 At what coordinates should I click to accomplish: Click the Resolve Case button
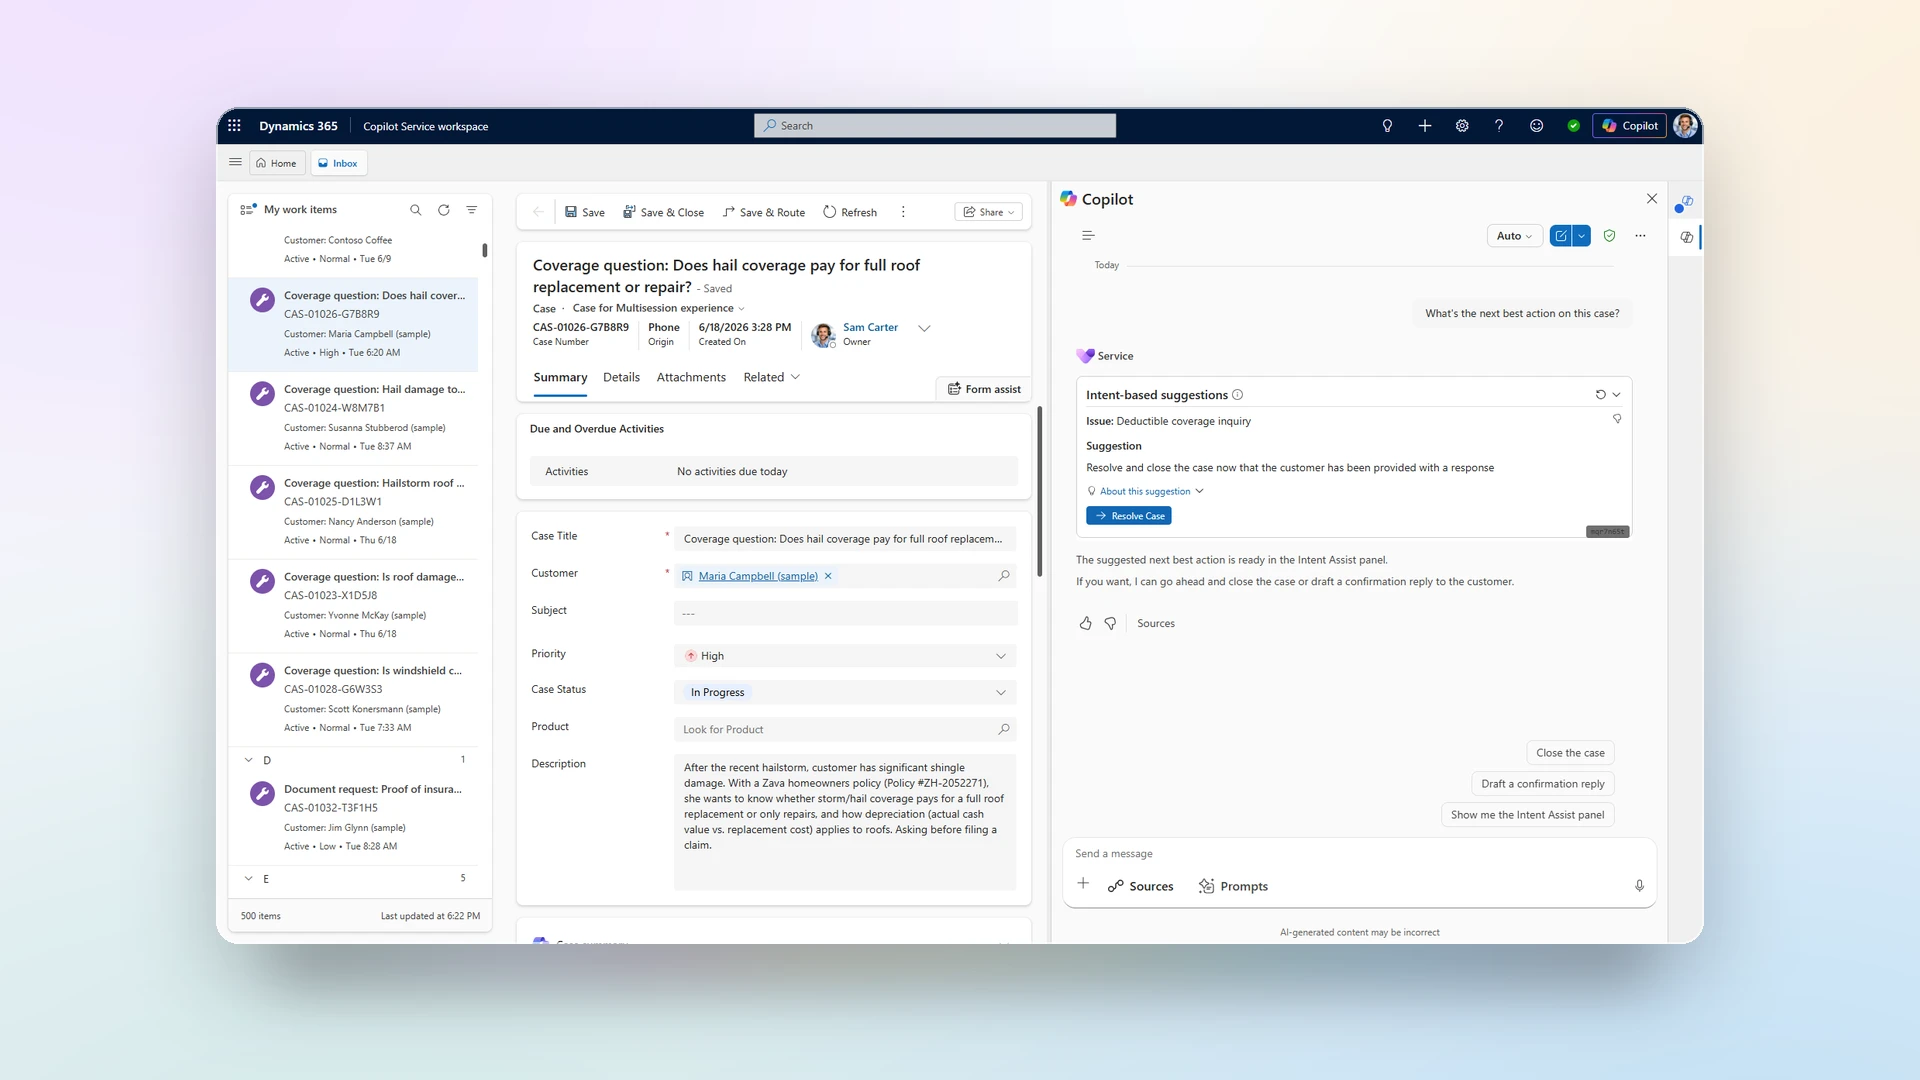[x=1129, y=516]
